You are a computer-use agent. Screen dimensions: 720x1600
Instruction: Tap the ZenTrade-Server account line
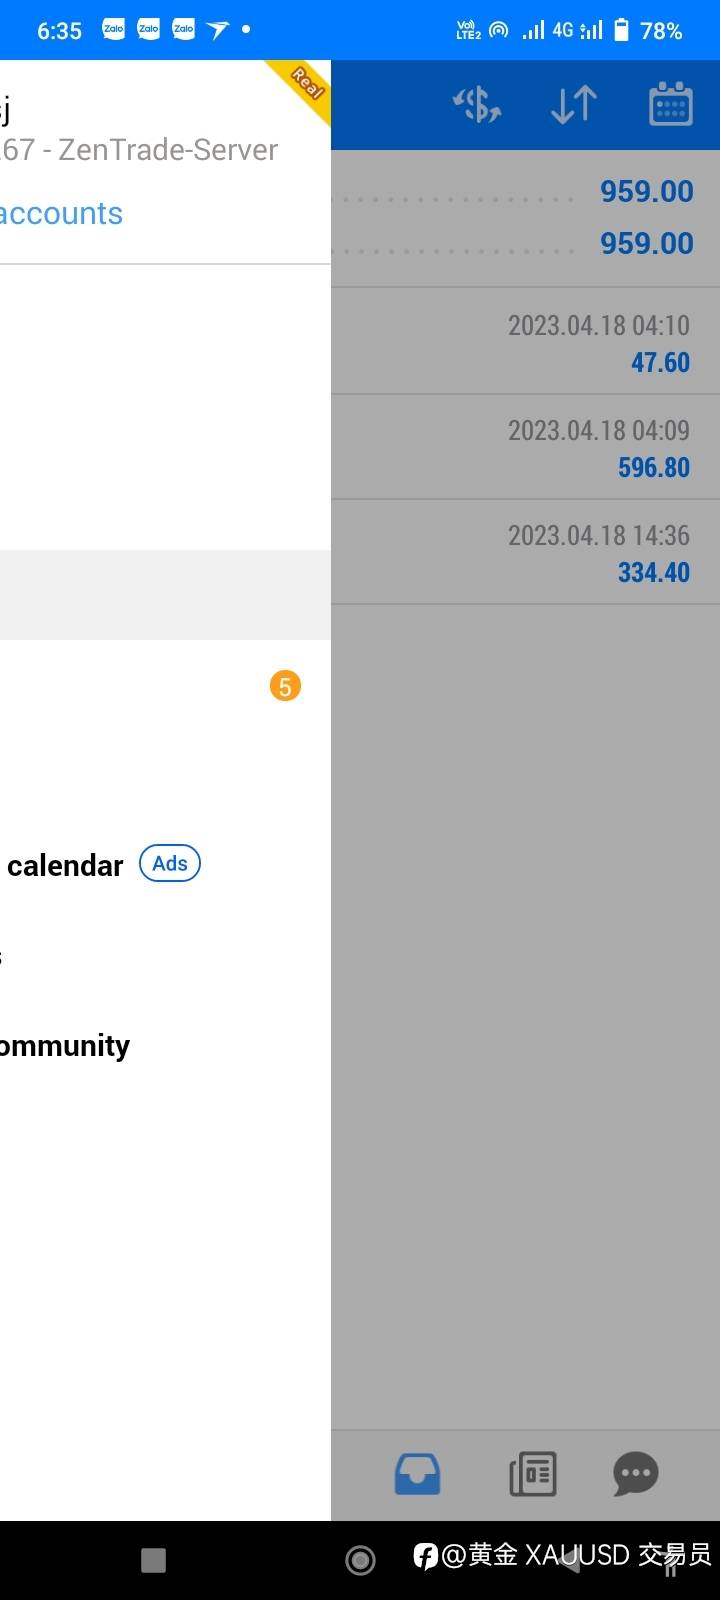(140, 150)
